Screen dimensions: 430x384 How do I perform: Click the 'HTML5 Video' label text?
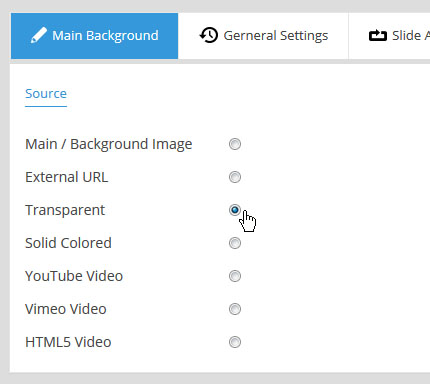pos(68,342)
